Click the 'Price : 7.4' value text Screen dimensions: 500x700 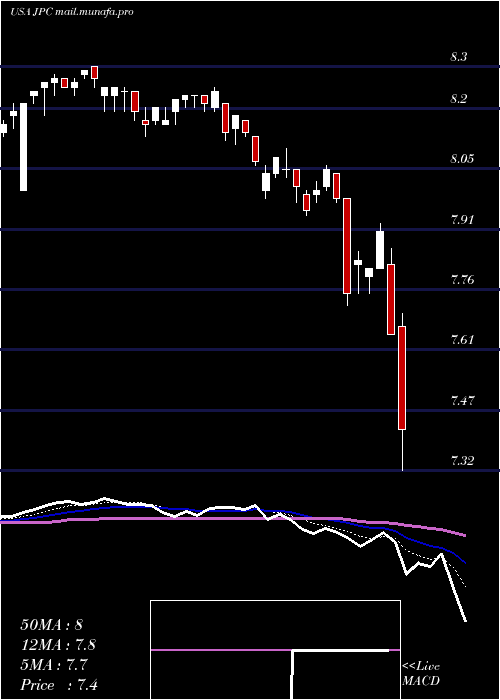click(59, 685)
